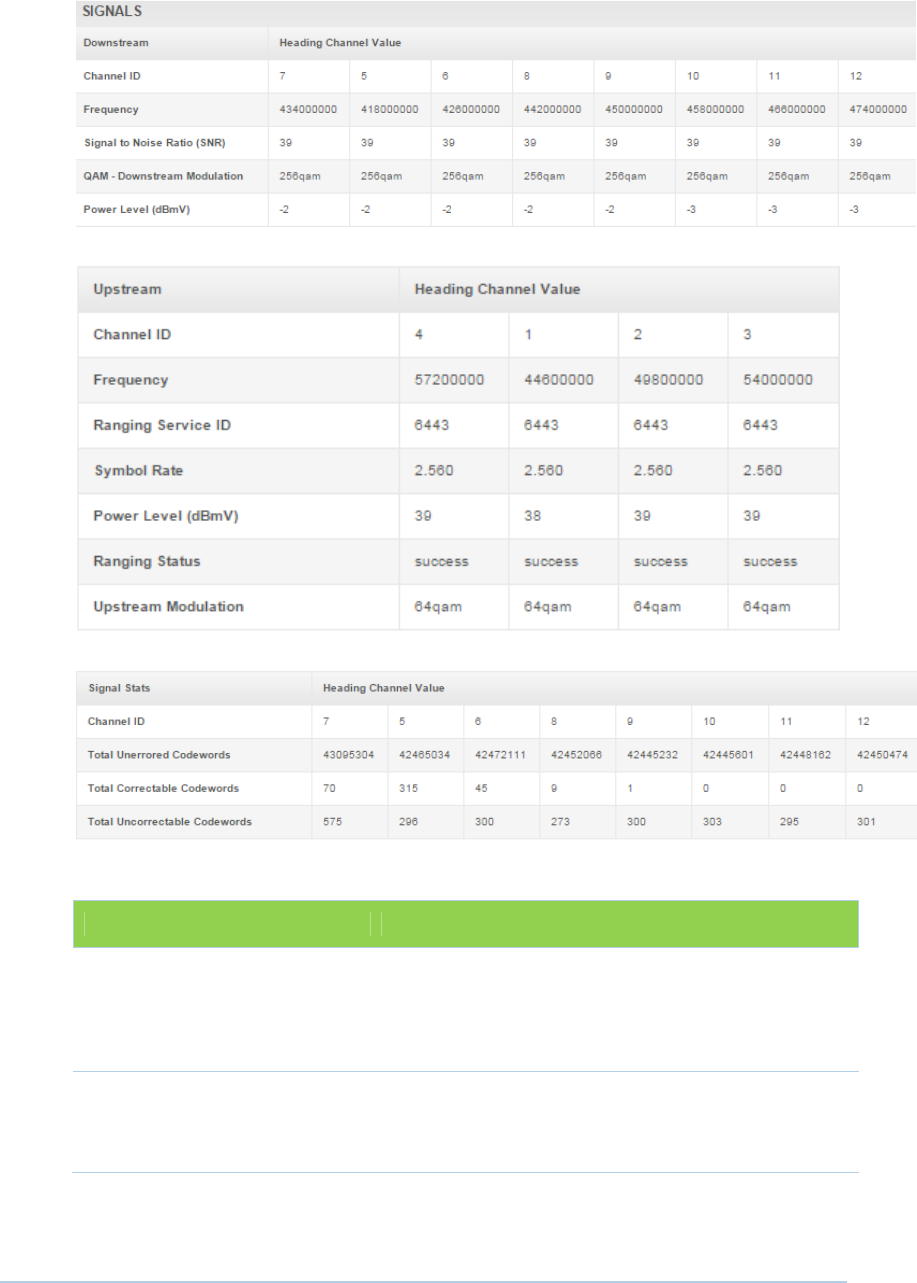917x1283 pixels.
Task: Select unerrored codewords value 42472111
Action: point(502,754)
